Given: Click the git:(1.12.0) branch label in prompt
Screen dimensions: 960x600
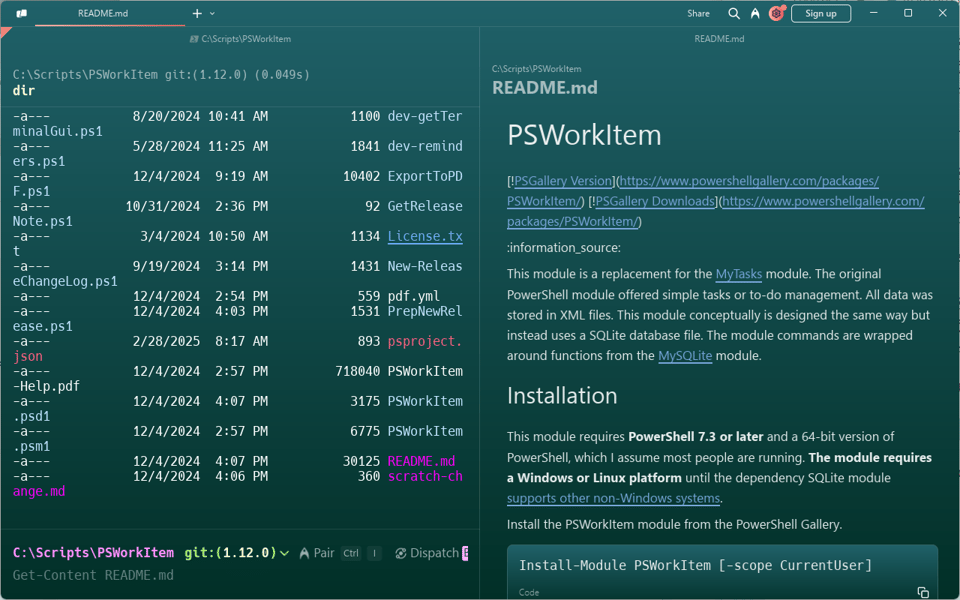Looking at the screenshot, I should [231, 553].
